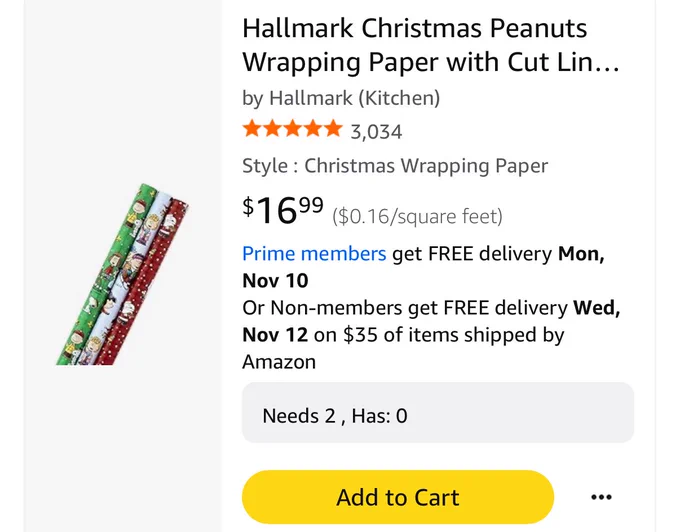Open the Hallmark Christmas Peanuts product title
Screen dimensions: 680x532
click(430, 45)
